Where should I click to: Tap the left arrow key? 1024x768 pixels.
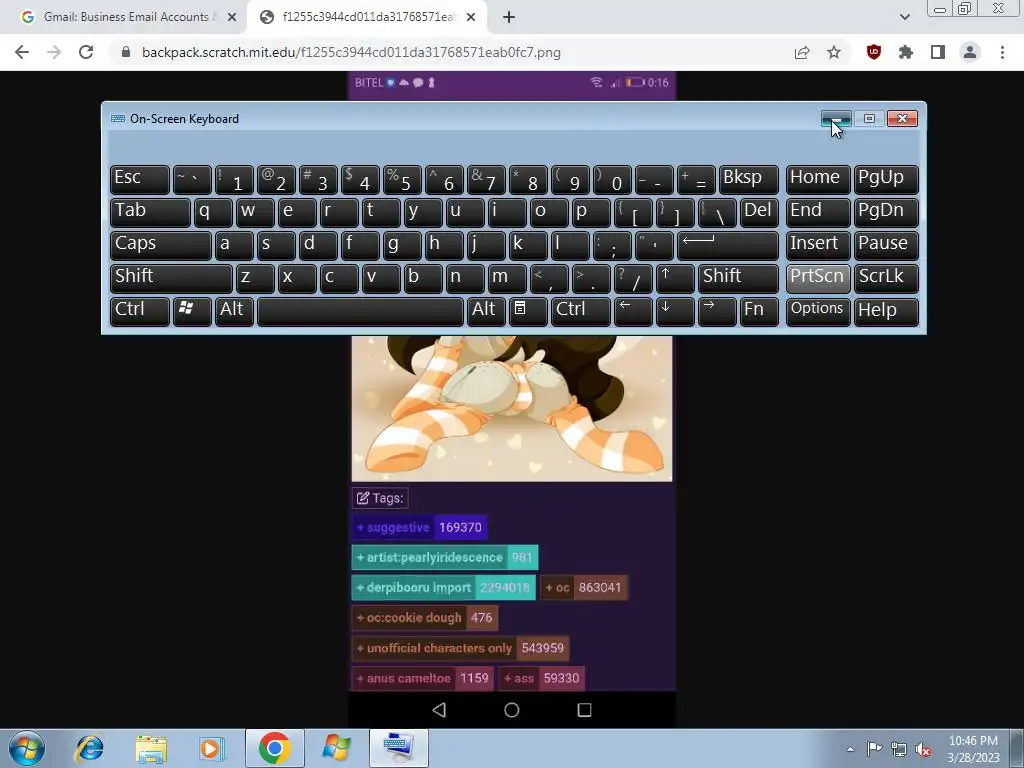click(x=633, y=311)
